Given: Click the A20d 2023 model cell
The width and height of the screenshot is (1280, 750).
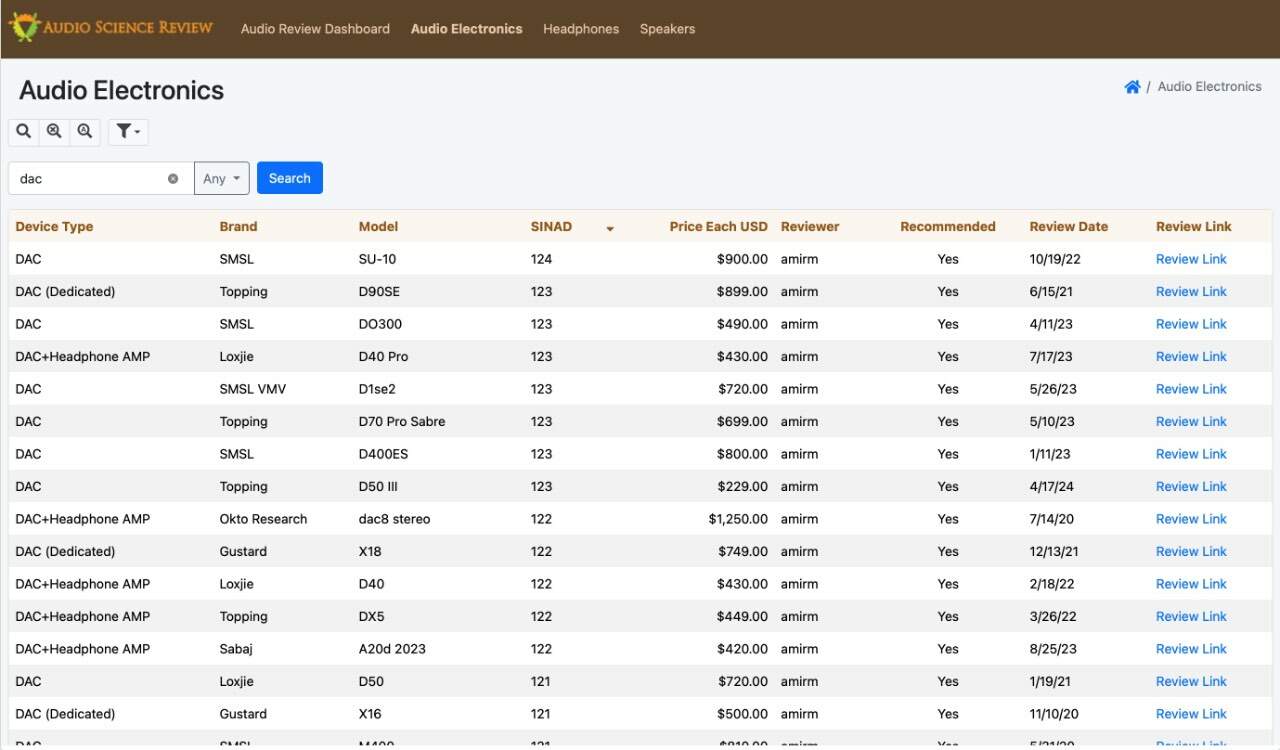Looking at the screenshot, I should [x=392, y=649].
